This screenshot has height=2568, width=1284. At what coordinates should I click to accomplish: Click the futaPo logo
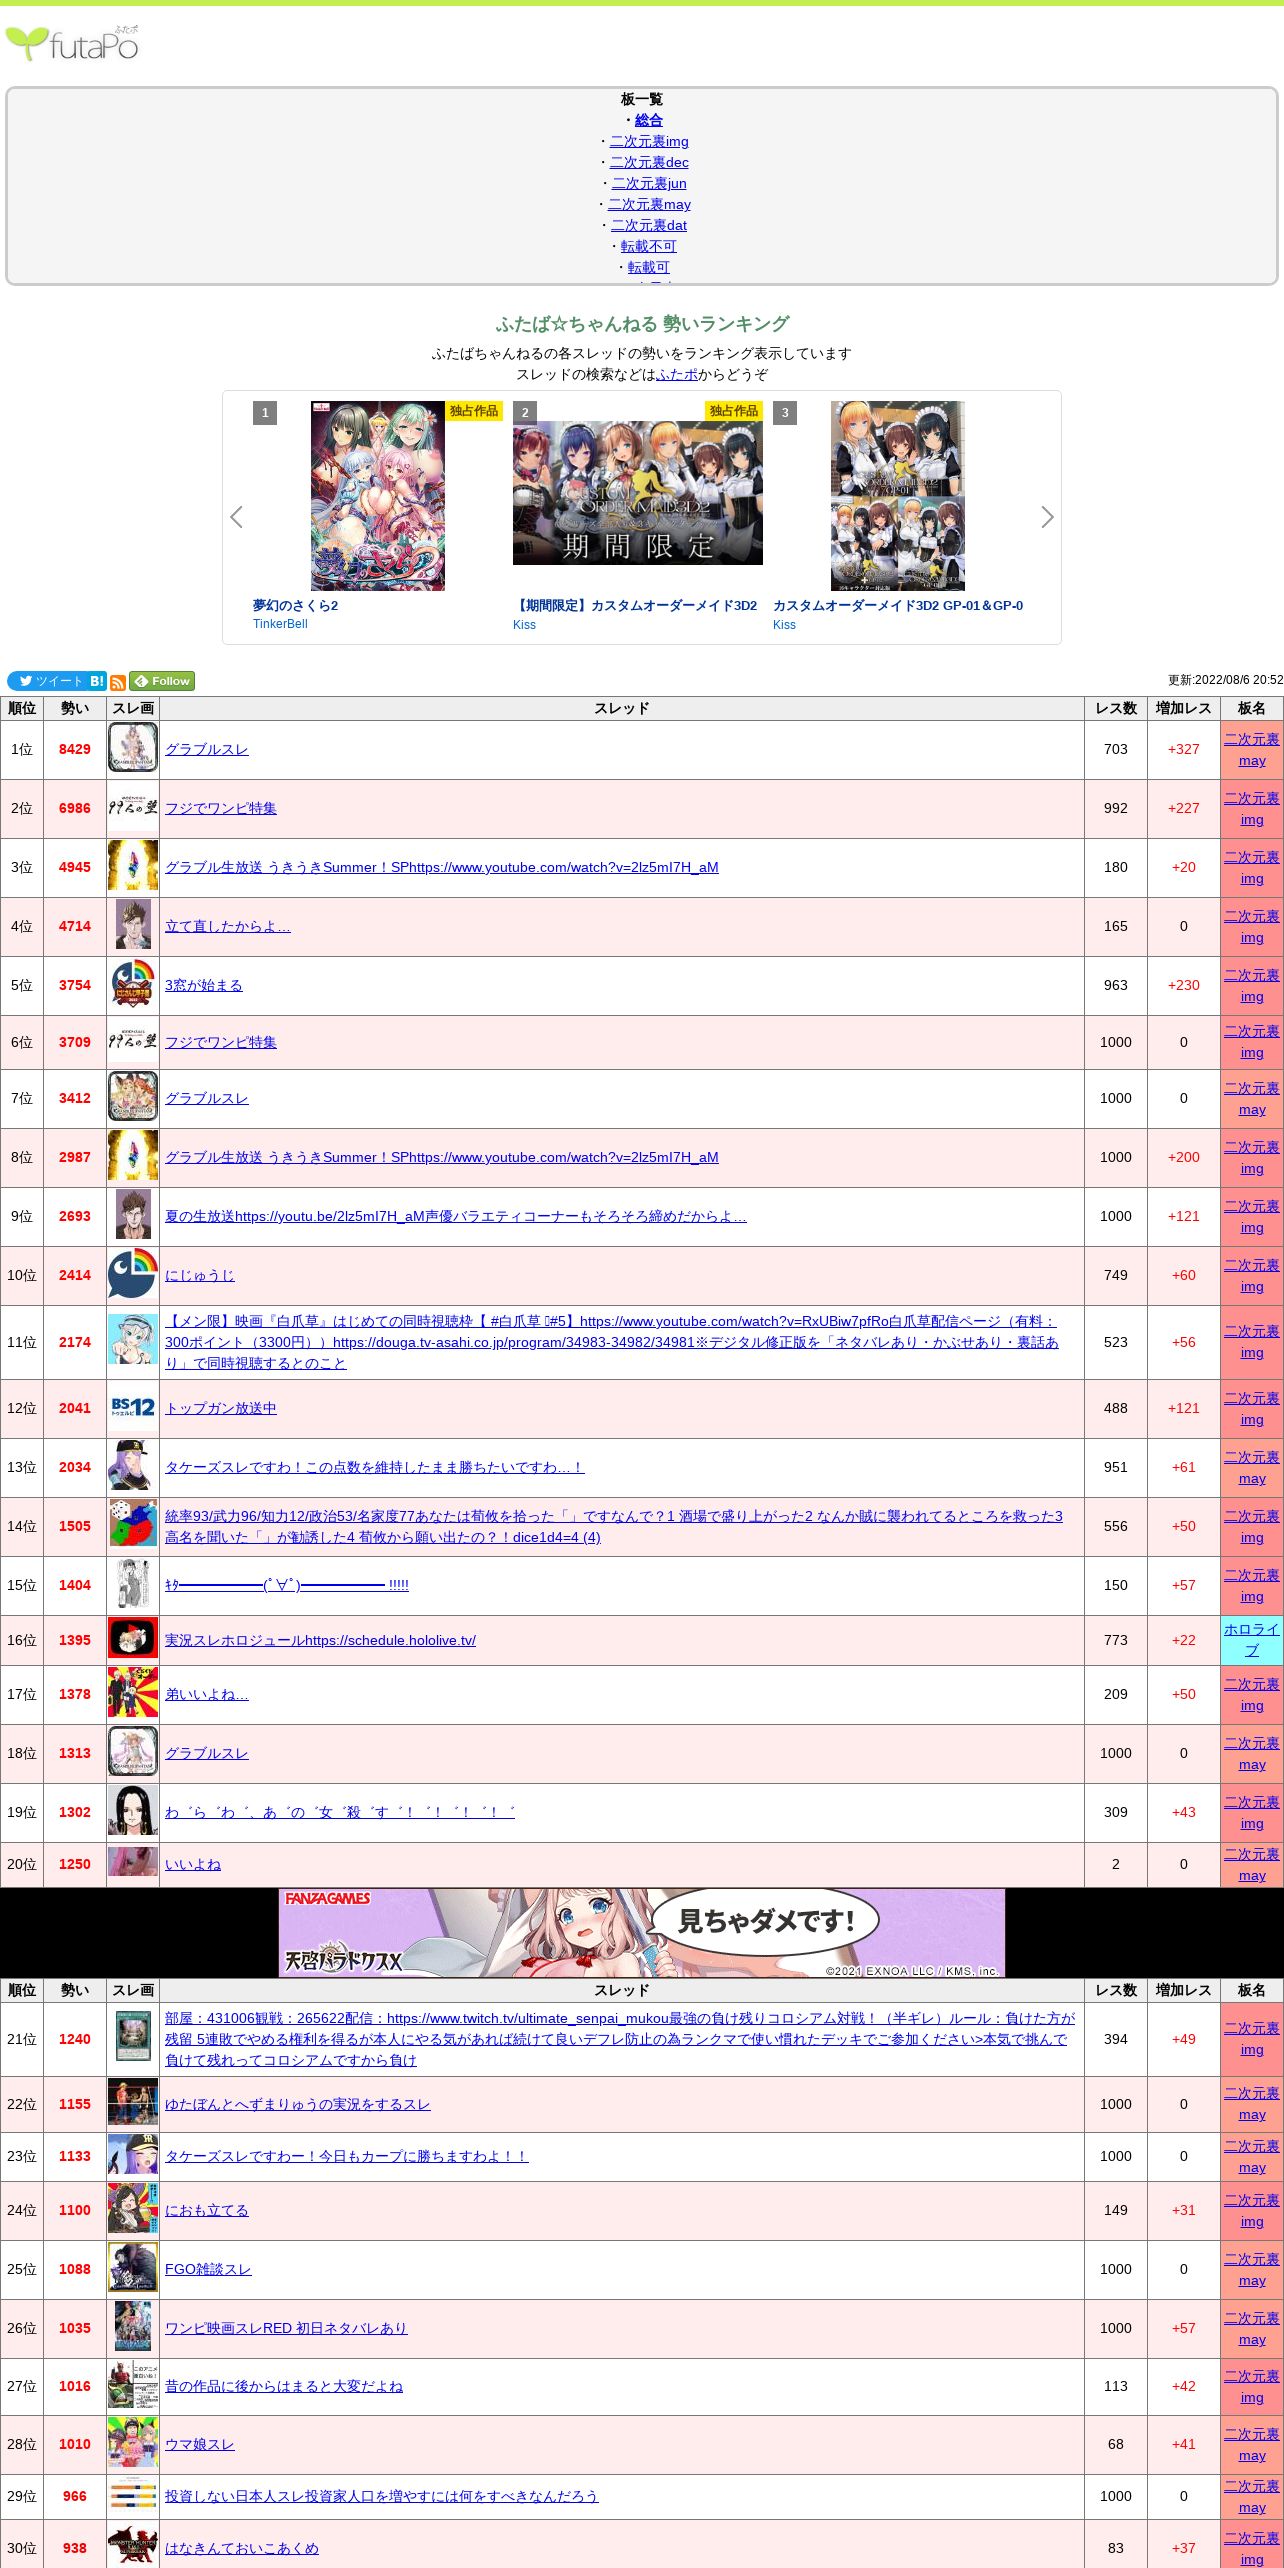pos(72,43)
